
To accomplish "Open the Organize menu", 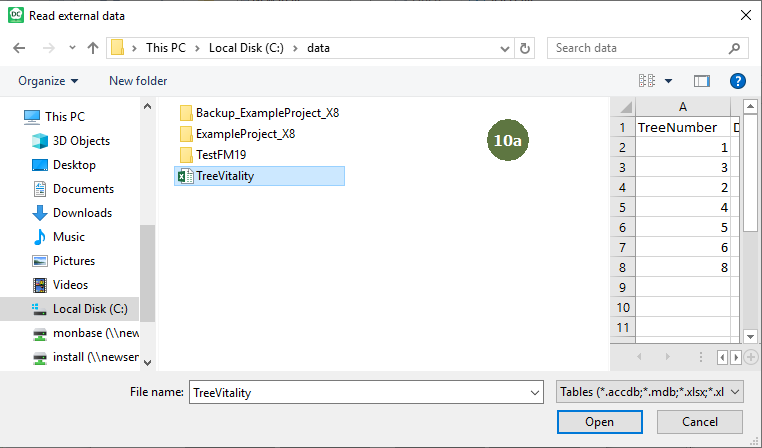I will point(47,81).
